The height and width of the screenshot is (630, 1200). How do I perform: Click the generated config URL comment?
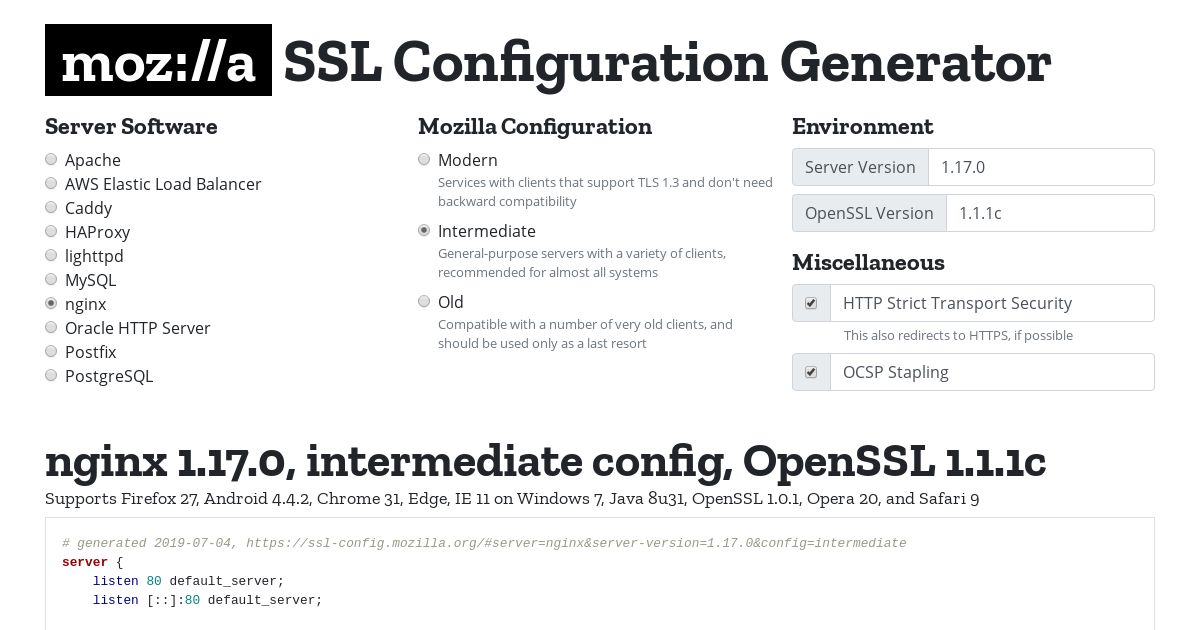click(x=484, y=543)
